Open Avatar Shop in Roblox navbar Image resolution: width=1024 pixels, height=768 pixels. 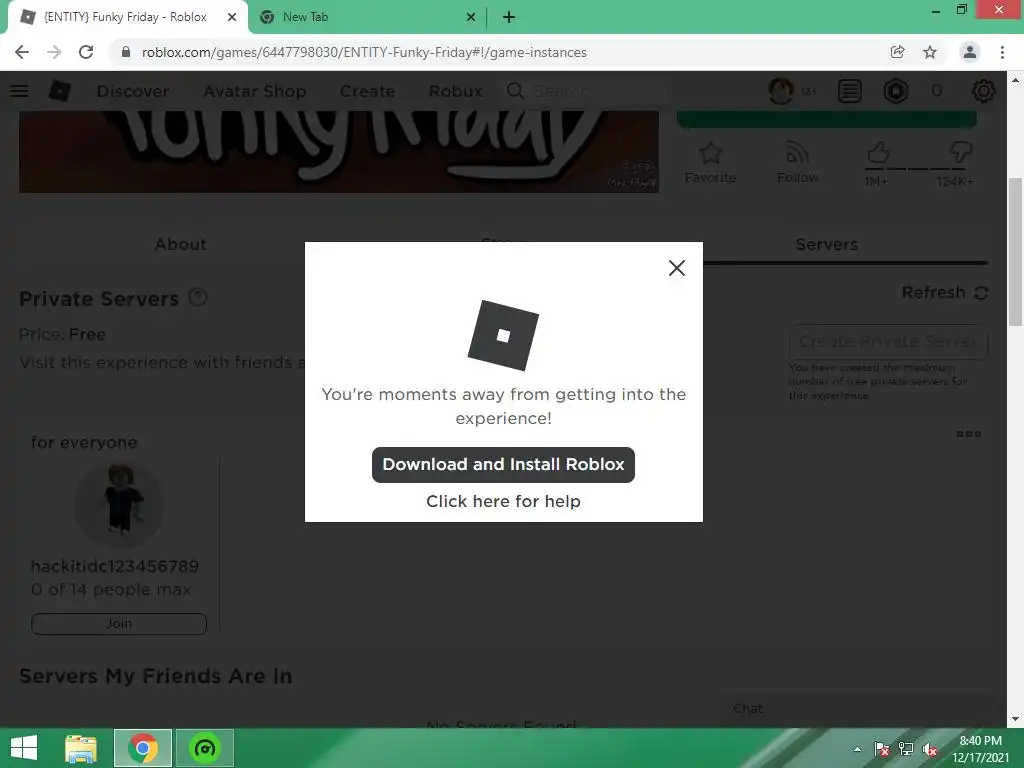click(x=255, y=91)
